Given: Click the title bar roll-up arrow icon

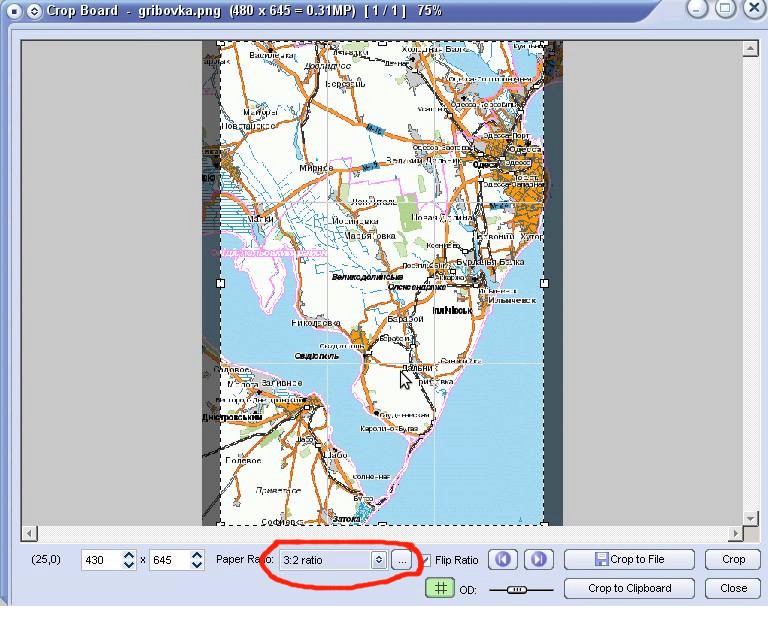Looking at the screenshot, I should 34,11.
